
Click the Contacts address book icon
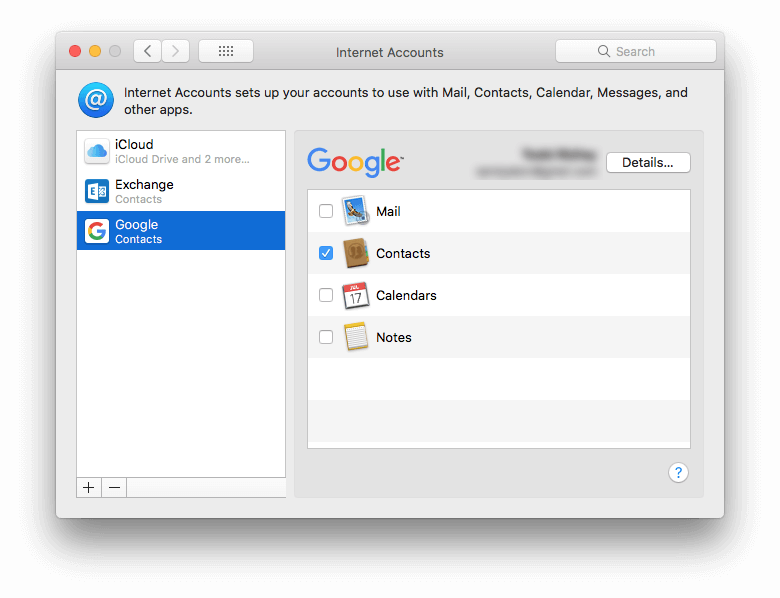(x=355, y=253)
